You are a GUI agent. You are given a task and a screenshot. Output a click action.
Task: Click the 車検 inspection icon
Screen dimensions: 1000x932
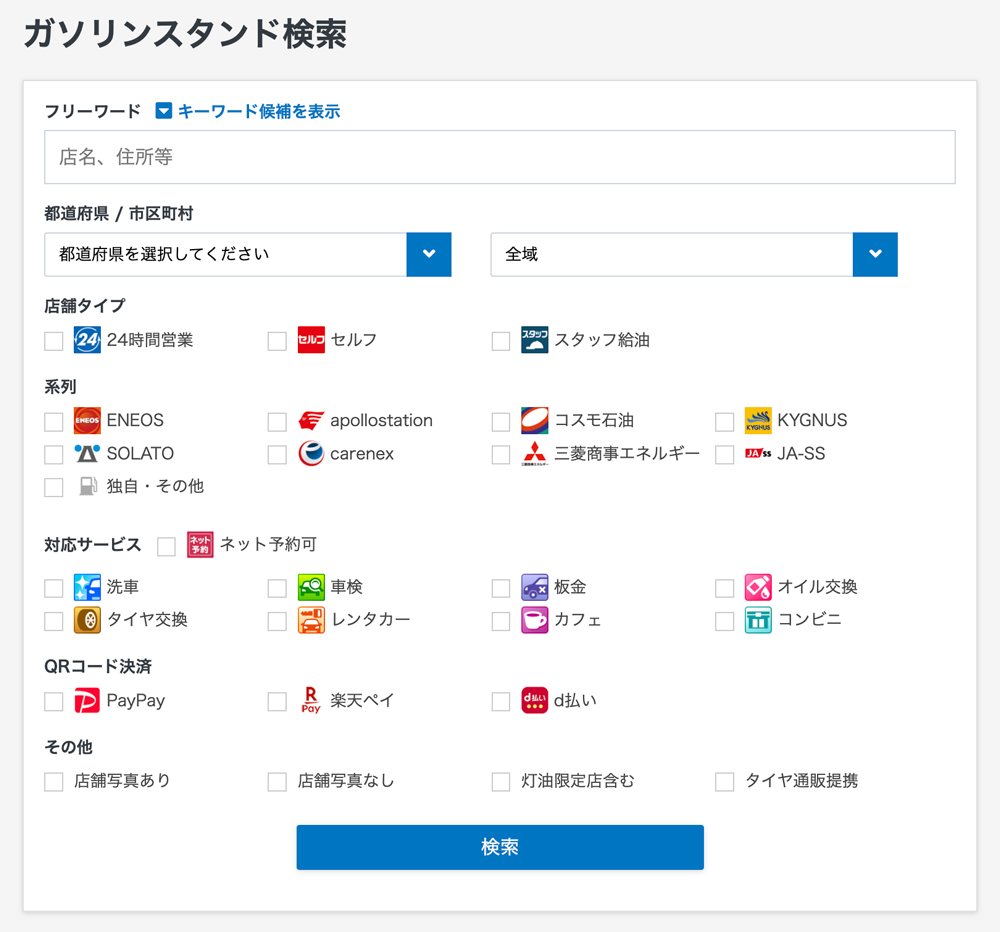pyautogui.click(x=311, y=588)
